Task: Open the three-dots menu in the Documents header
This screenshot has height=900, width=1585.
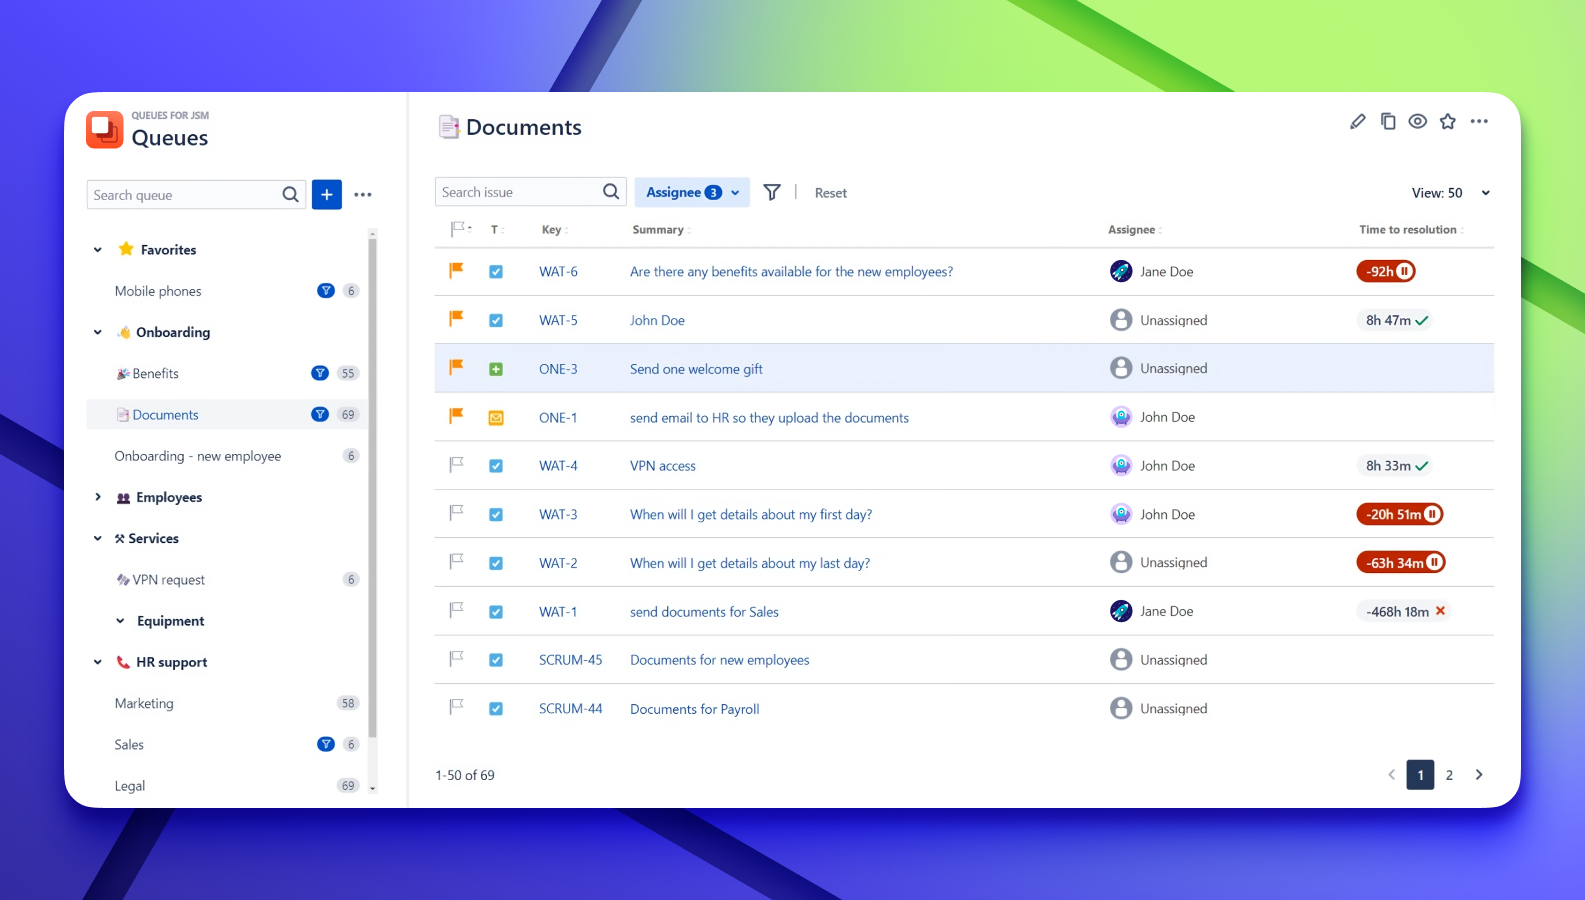Action: (x=1479, y=122)
